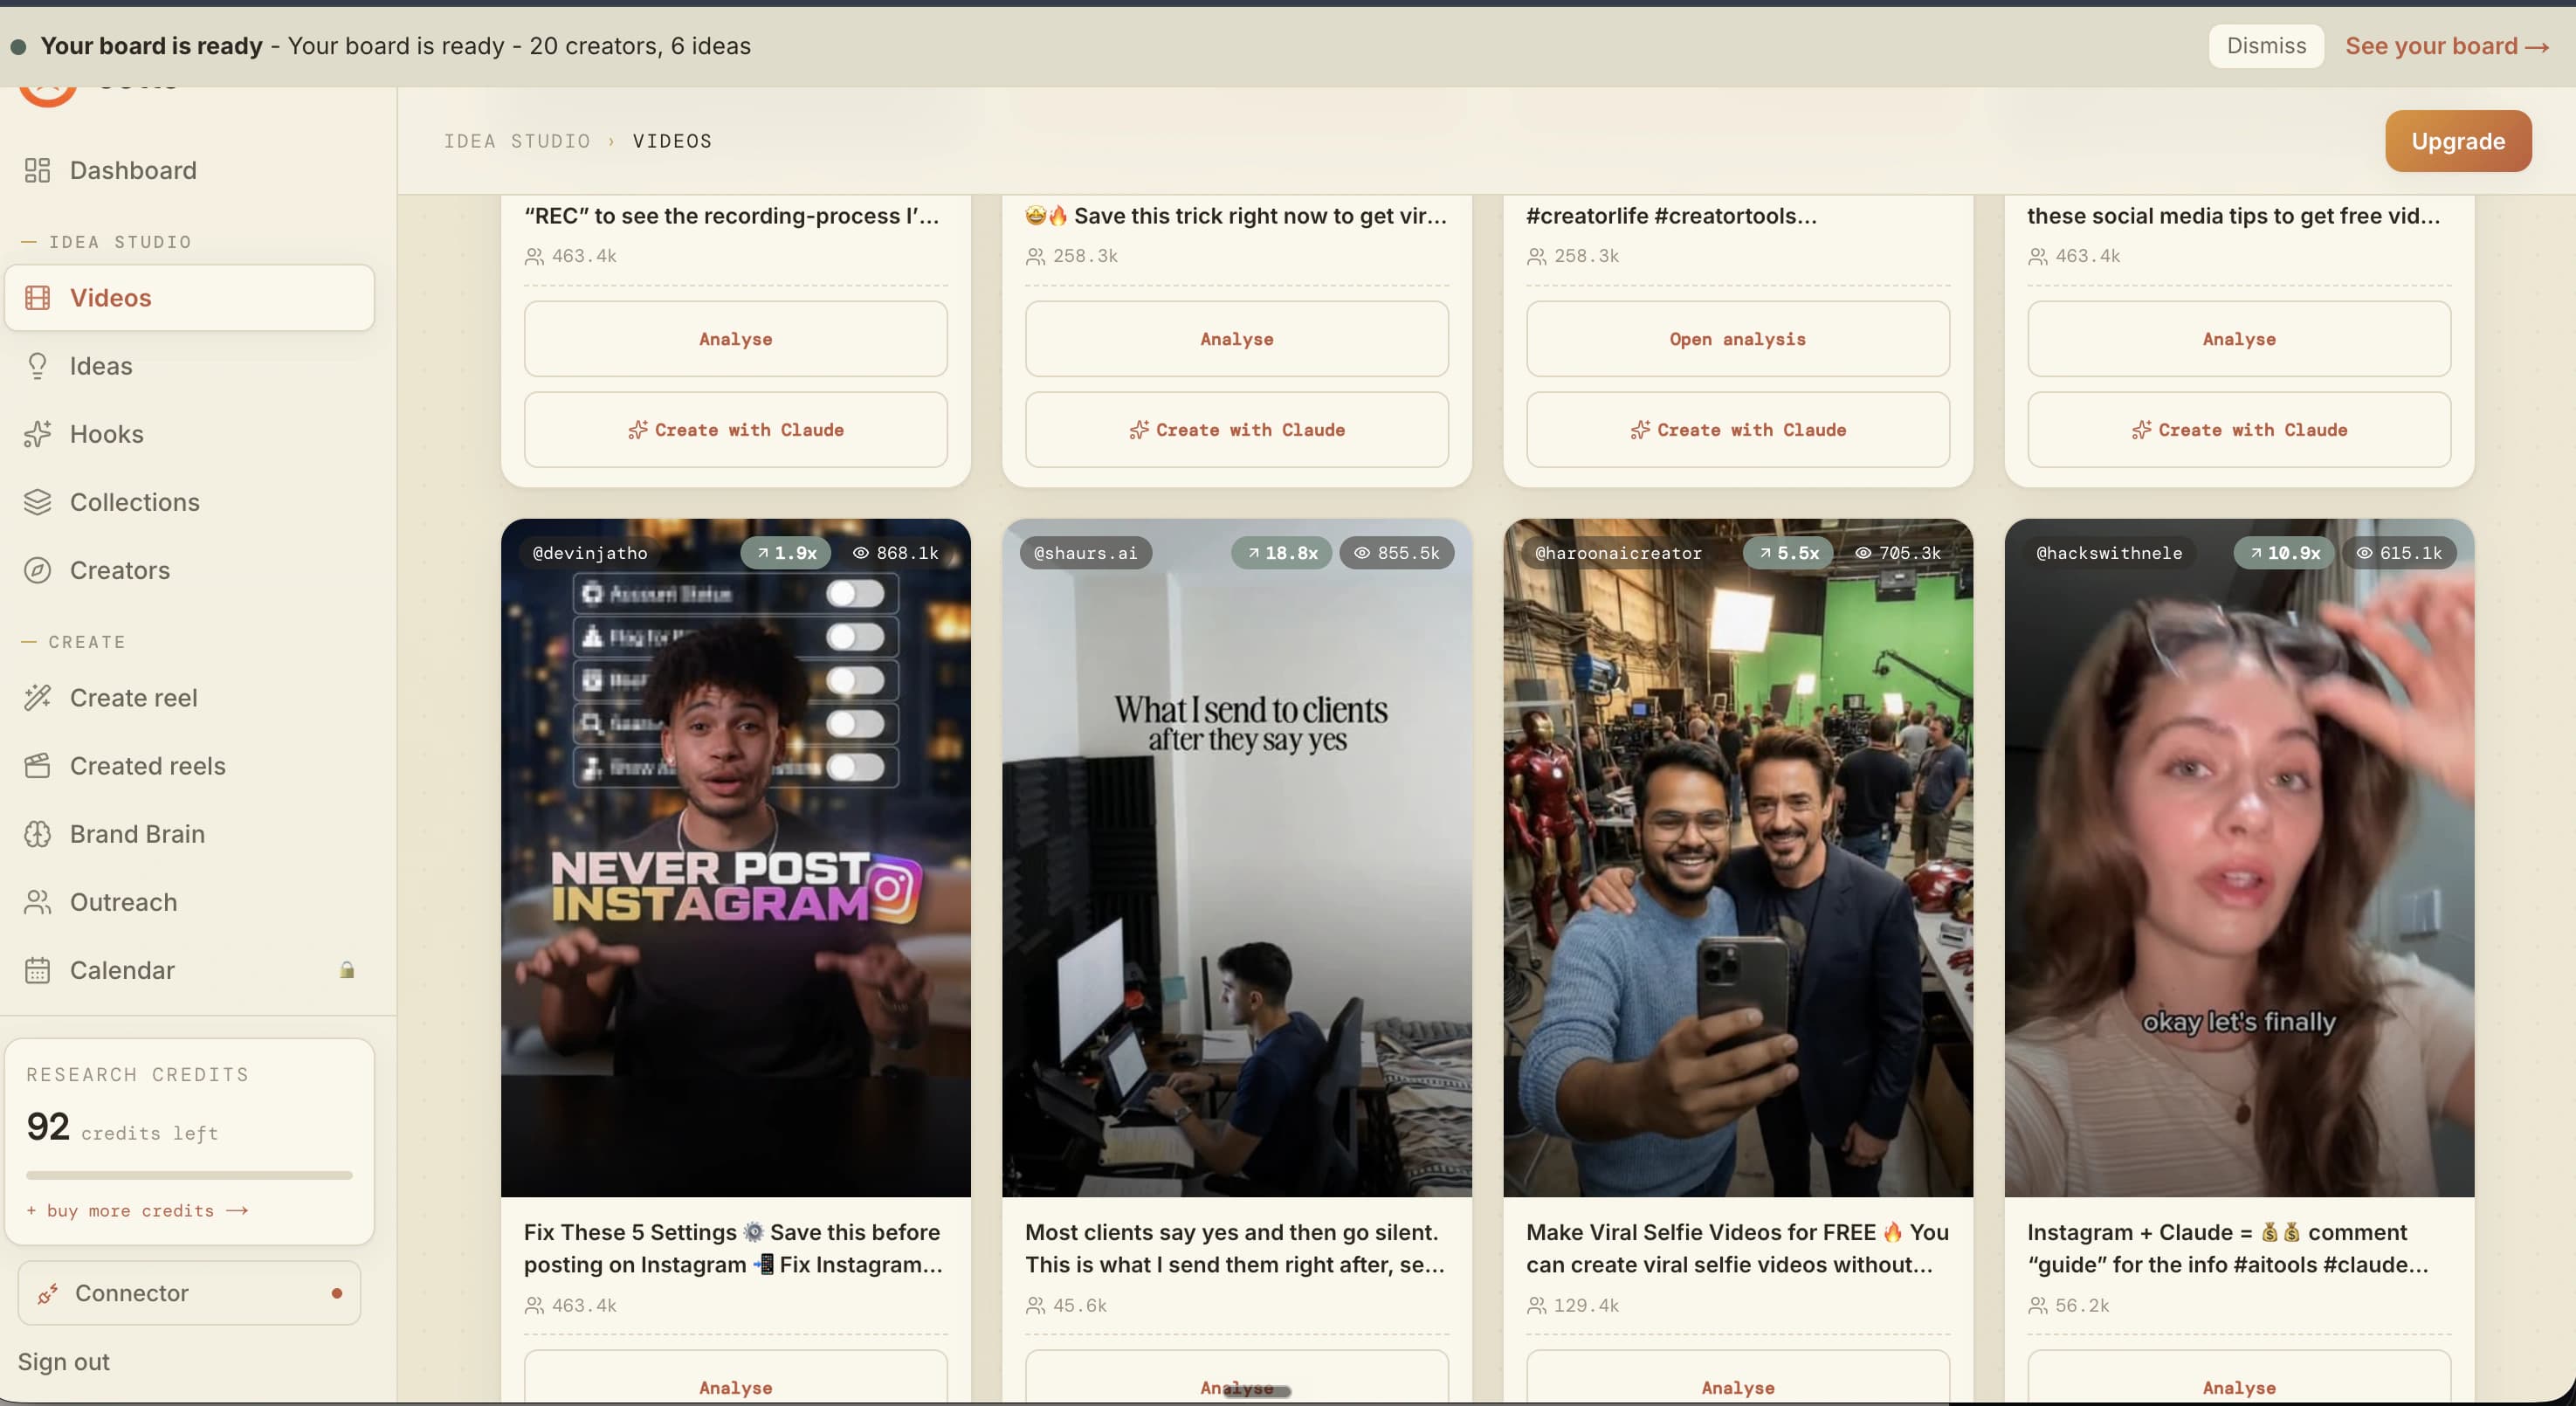Open the @shaurs.ai clients video thumbnail
The width and height of the screenshot is (2576, 1406).
point(1237,858)
